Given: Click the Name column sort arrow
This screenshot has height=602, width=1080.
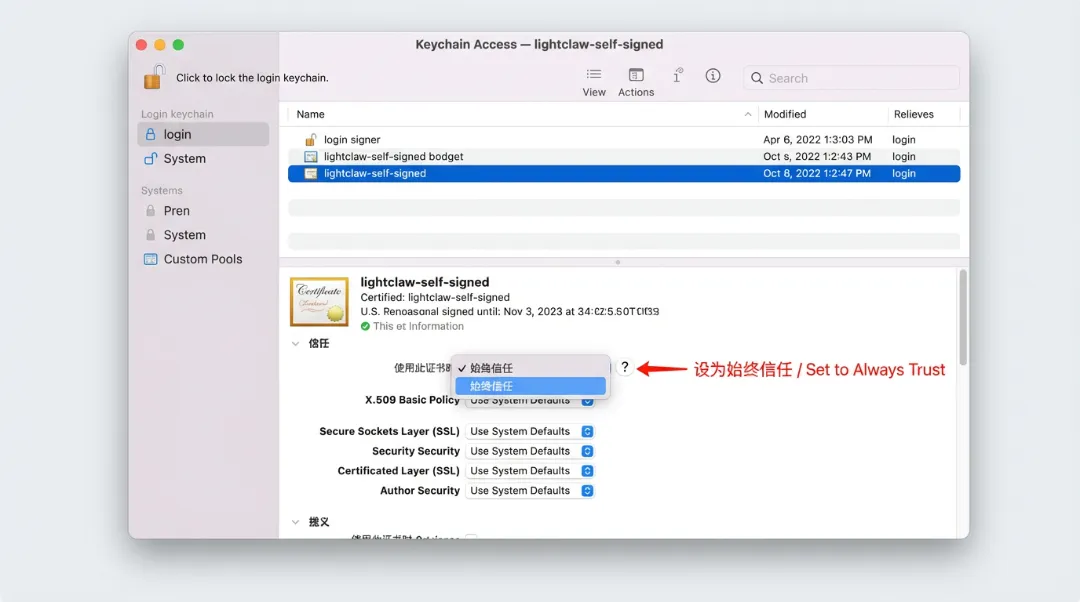Looking at the screenshot, I should coord(748,114).
